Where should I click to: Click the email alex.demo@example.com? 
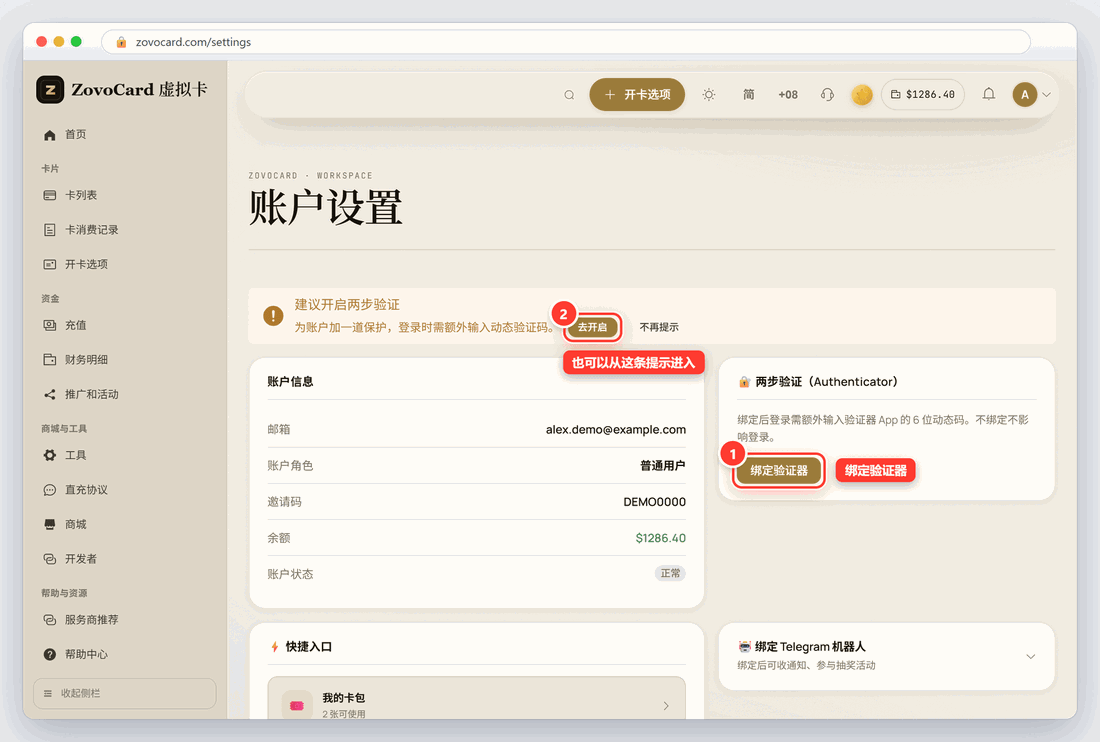pyautogui.click(x=616, y=430)
